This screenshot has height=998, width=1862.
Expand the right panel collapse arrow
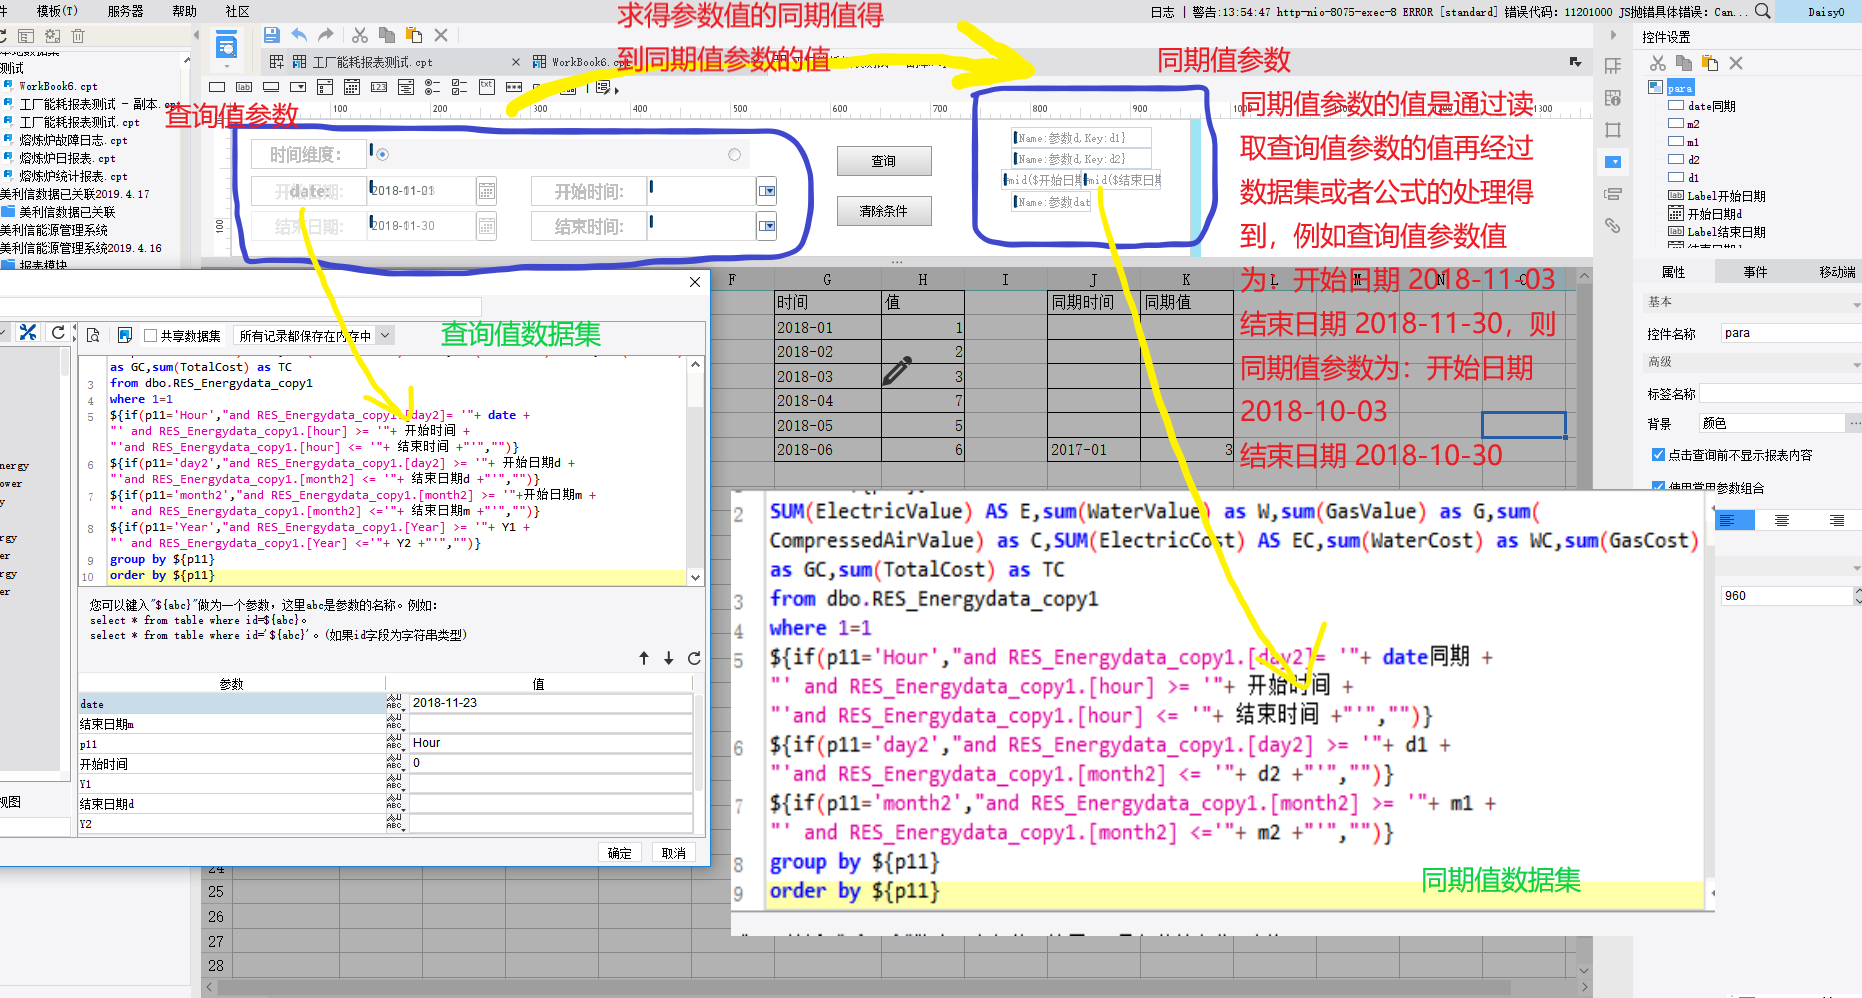(x=1613, y=35)
